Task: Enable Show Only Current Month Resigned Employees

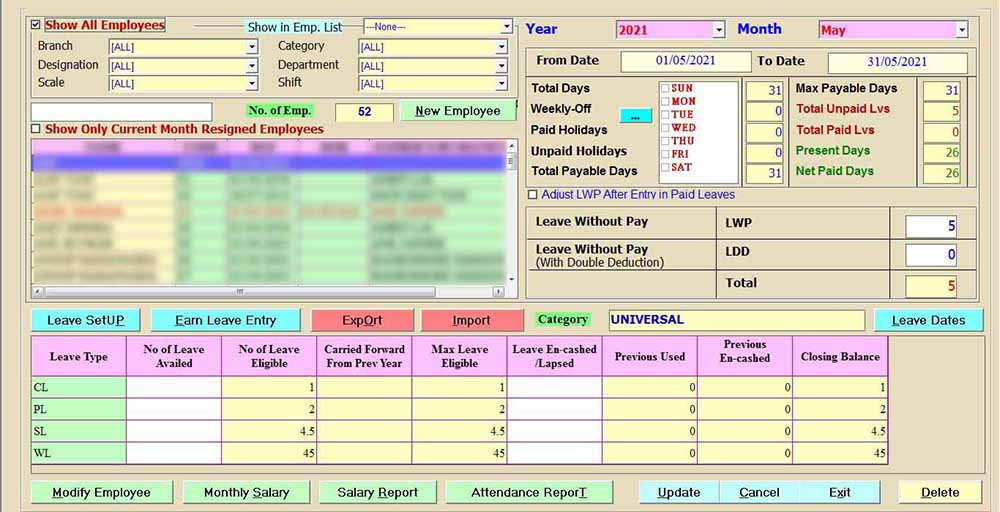Action: point(36,129)
